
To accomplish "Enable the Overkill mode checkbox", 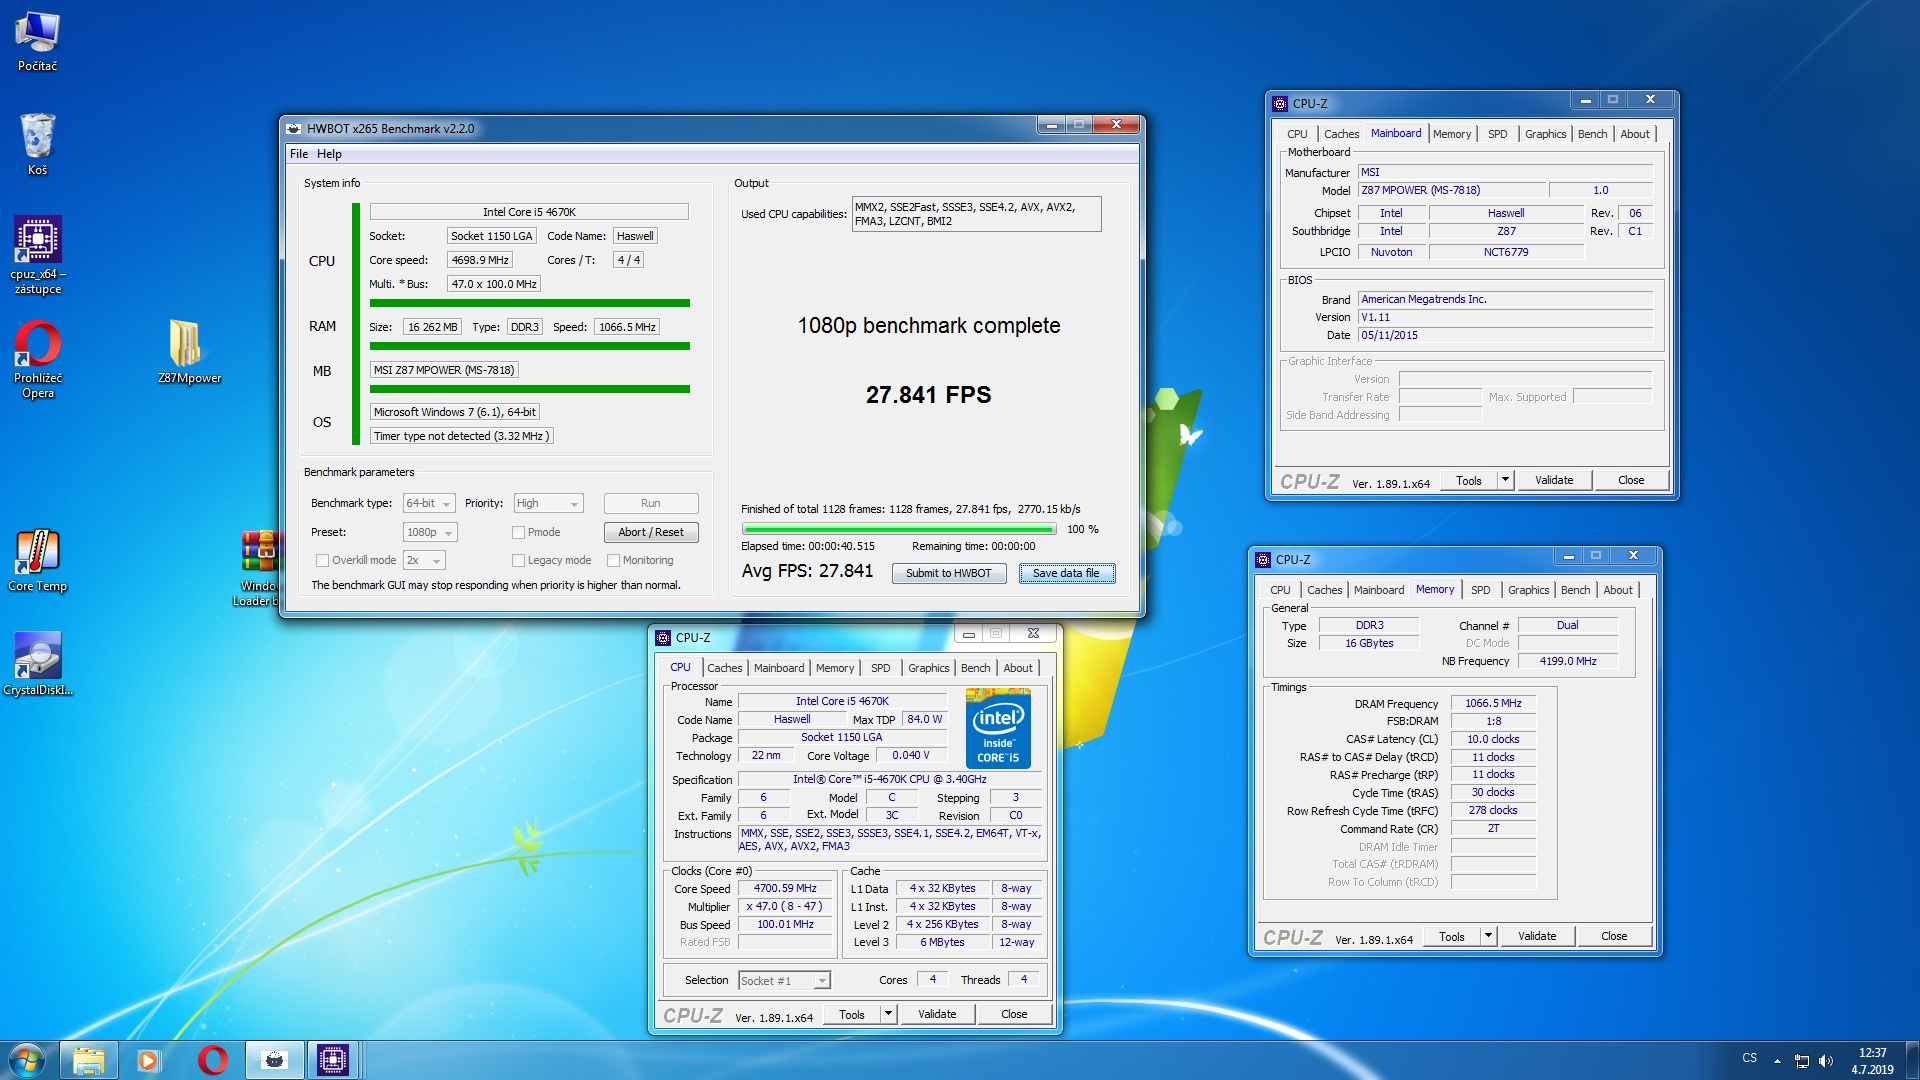I will (322, 560).
